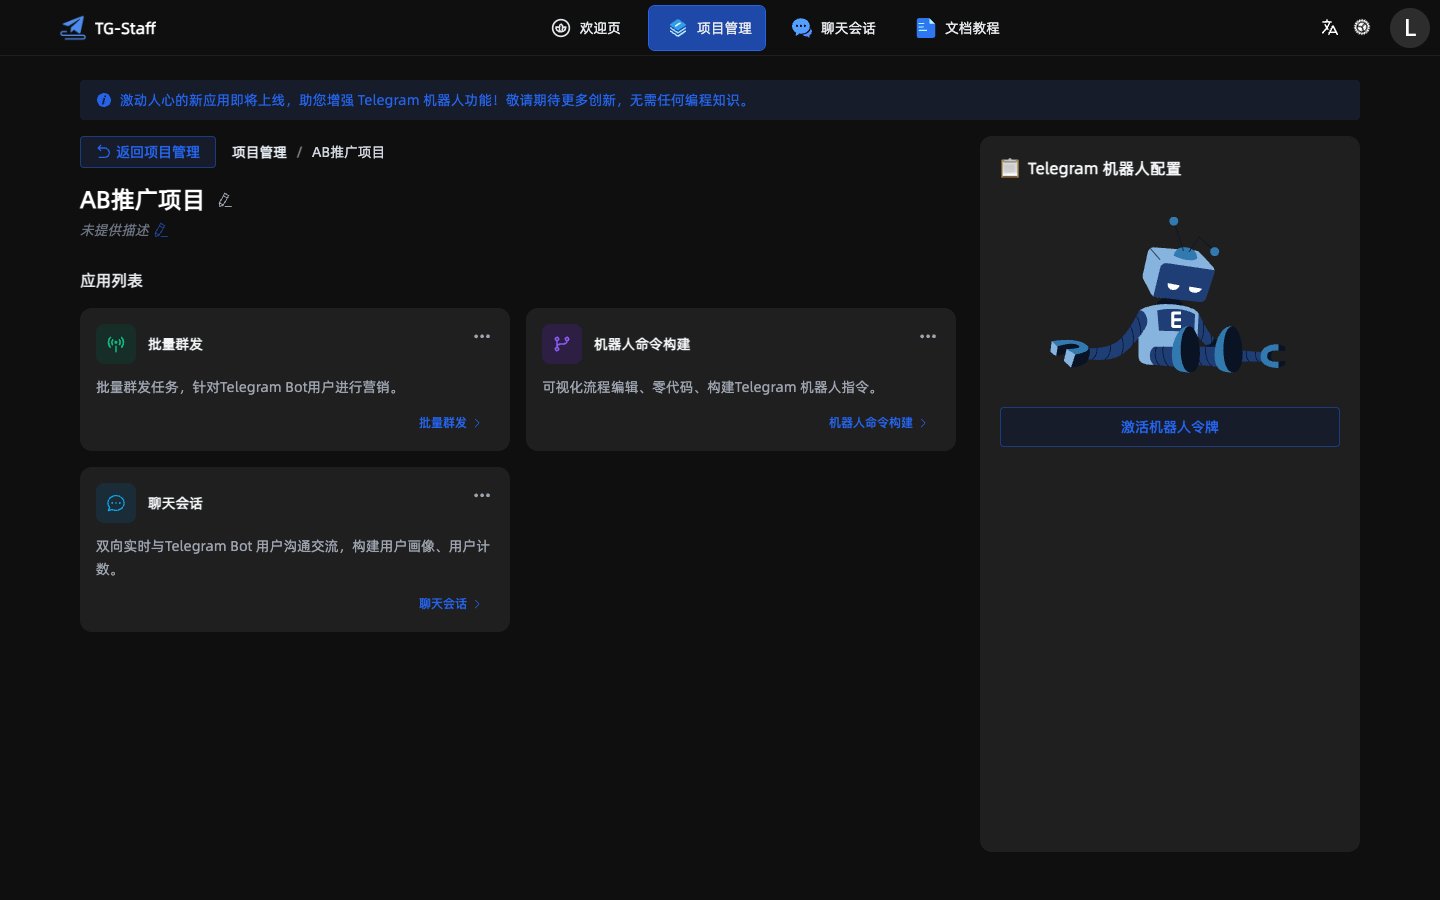Click the 激活机器人令牌 button
Viewport: 1440px width, 900px height.
tap(1170, 427)
